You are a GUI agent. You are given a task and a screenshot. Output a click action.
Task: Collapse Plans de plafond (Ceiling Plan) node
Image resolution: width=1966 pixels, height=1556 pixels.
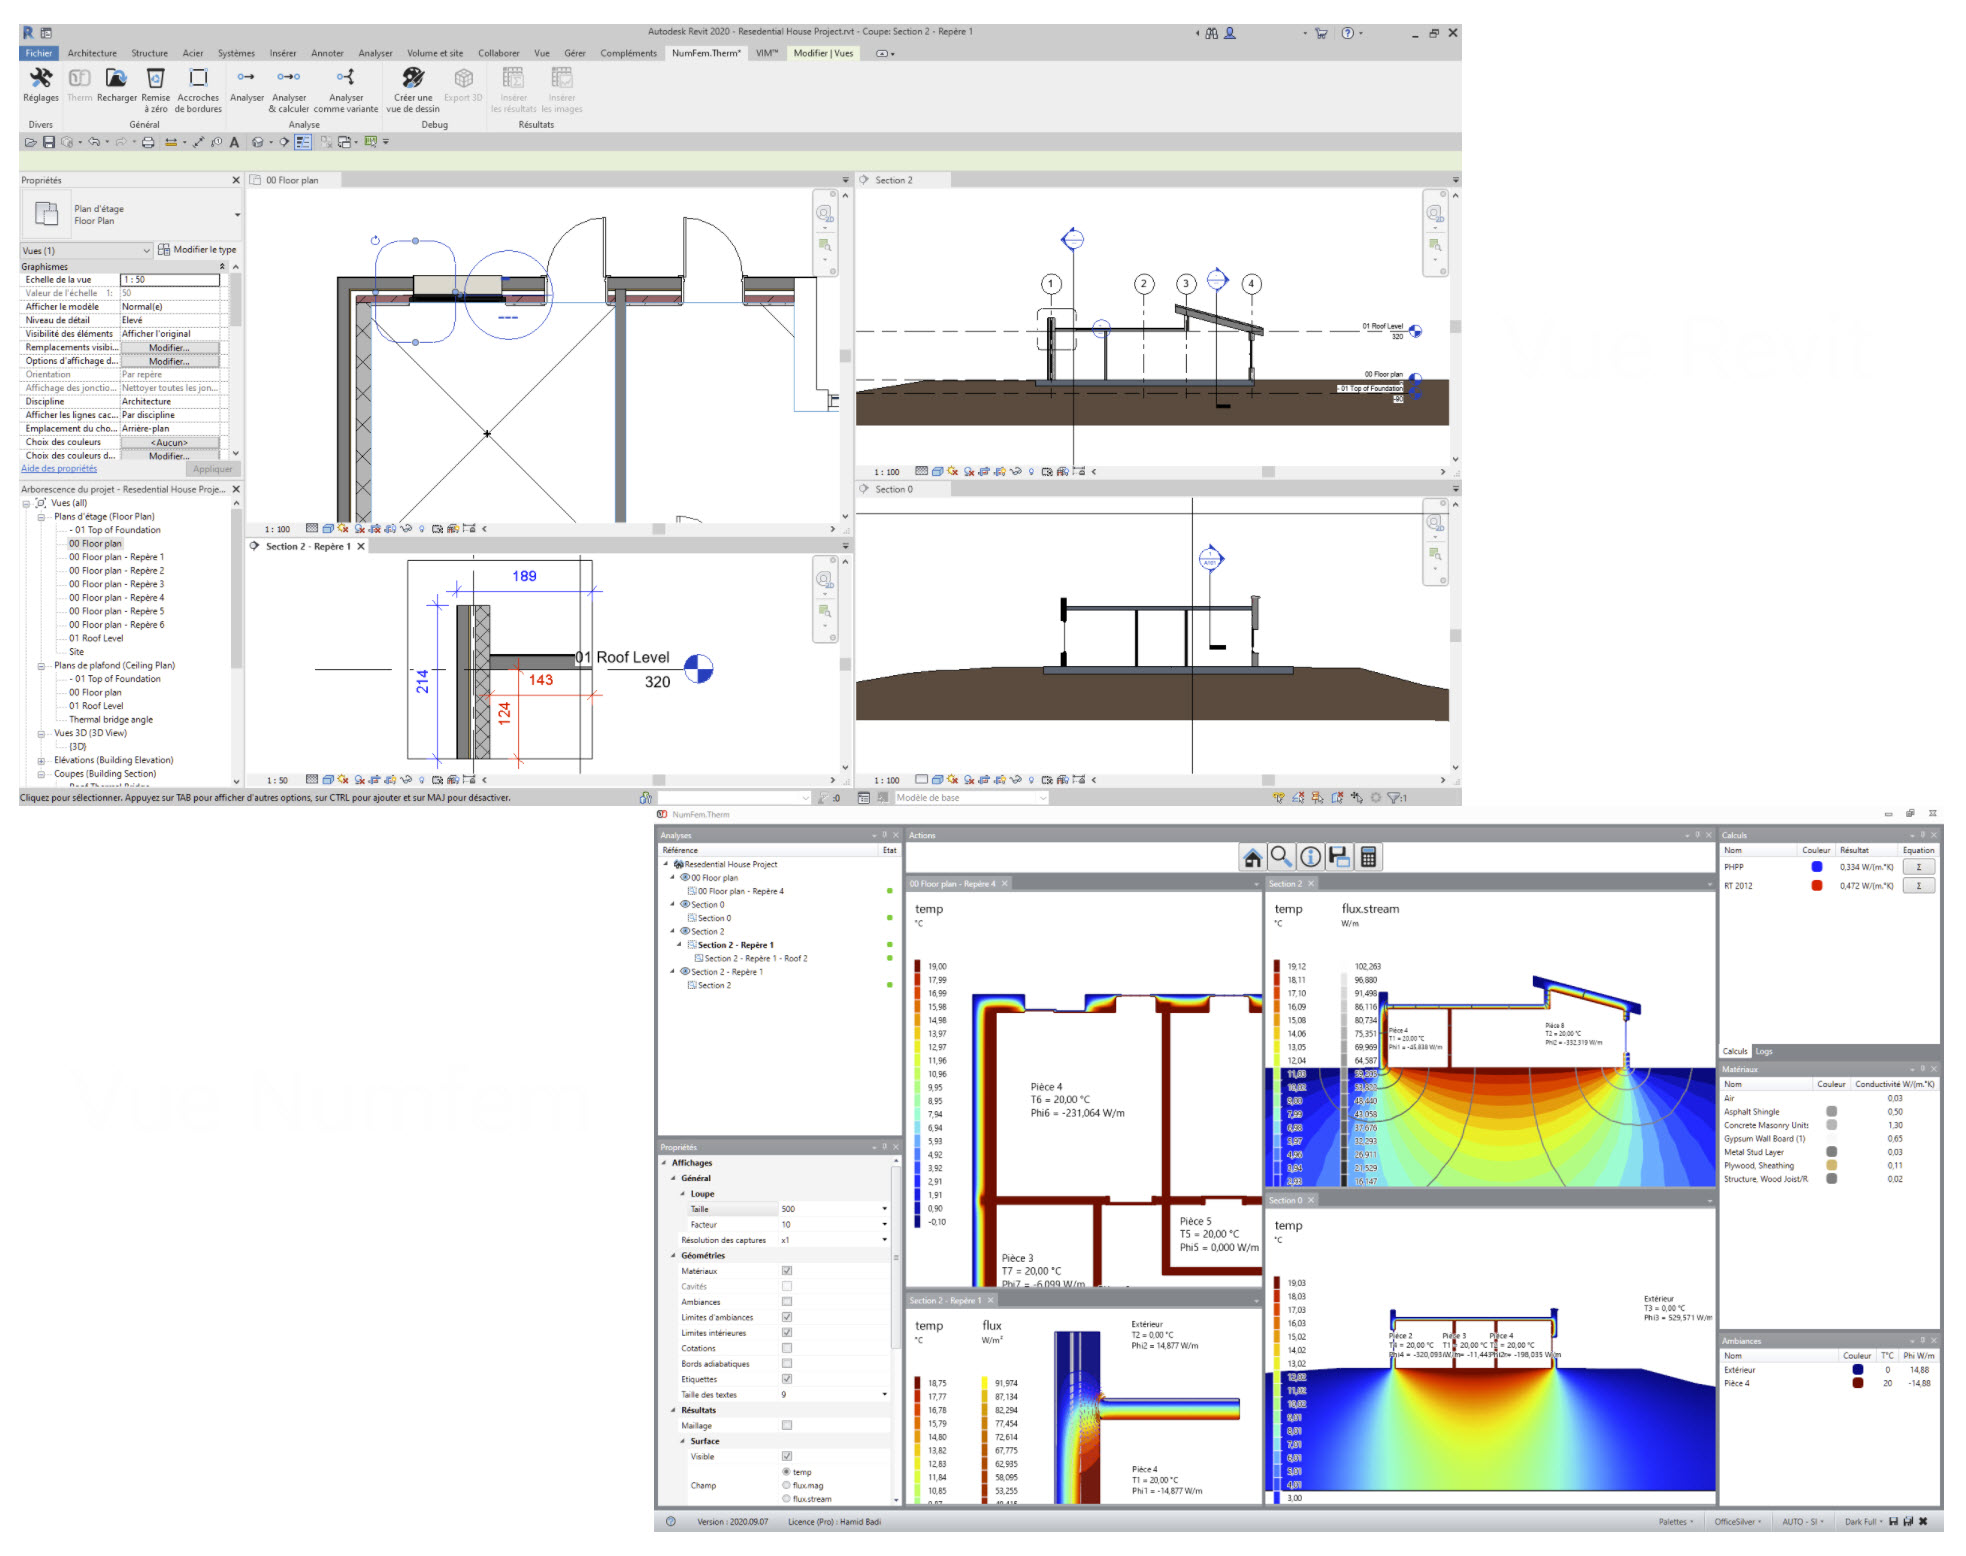[41, 666]
